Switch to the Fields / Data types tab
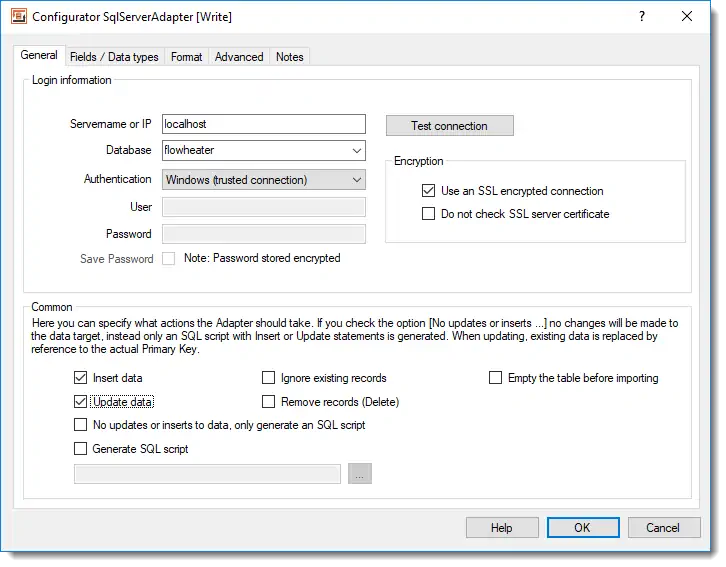The height and width of the screenshot is (567, 726). 114,57
